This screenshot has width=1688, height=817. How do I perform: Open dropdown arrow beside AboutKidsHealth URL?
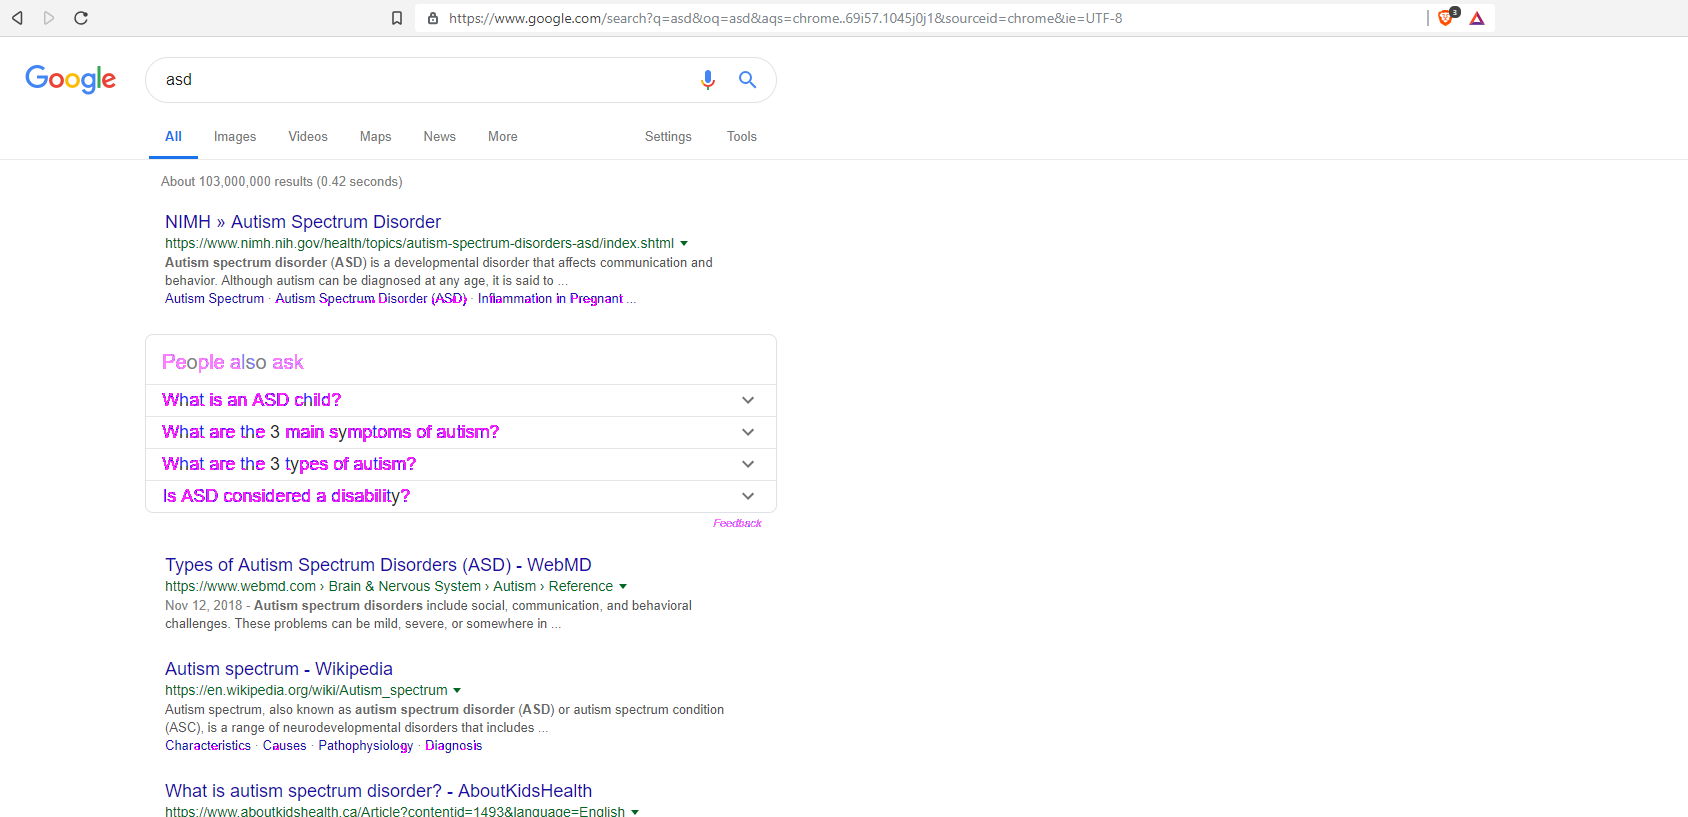pos(635,812)
